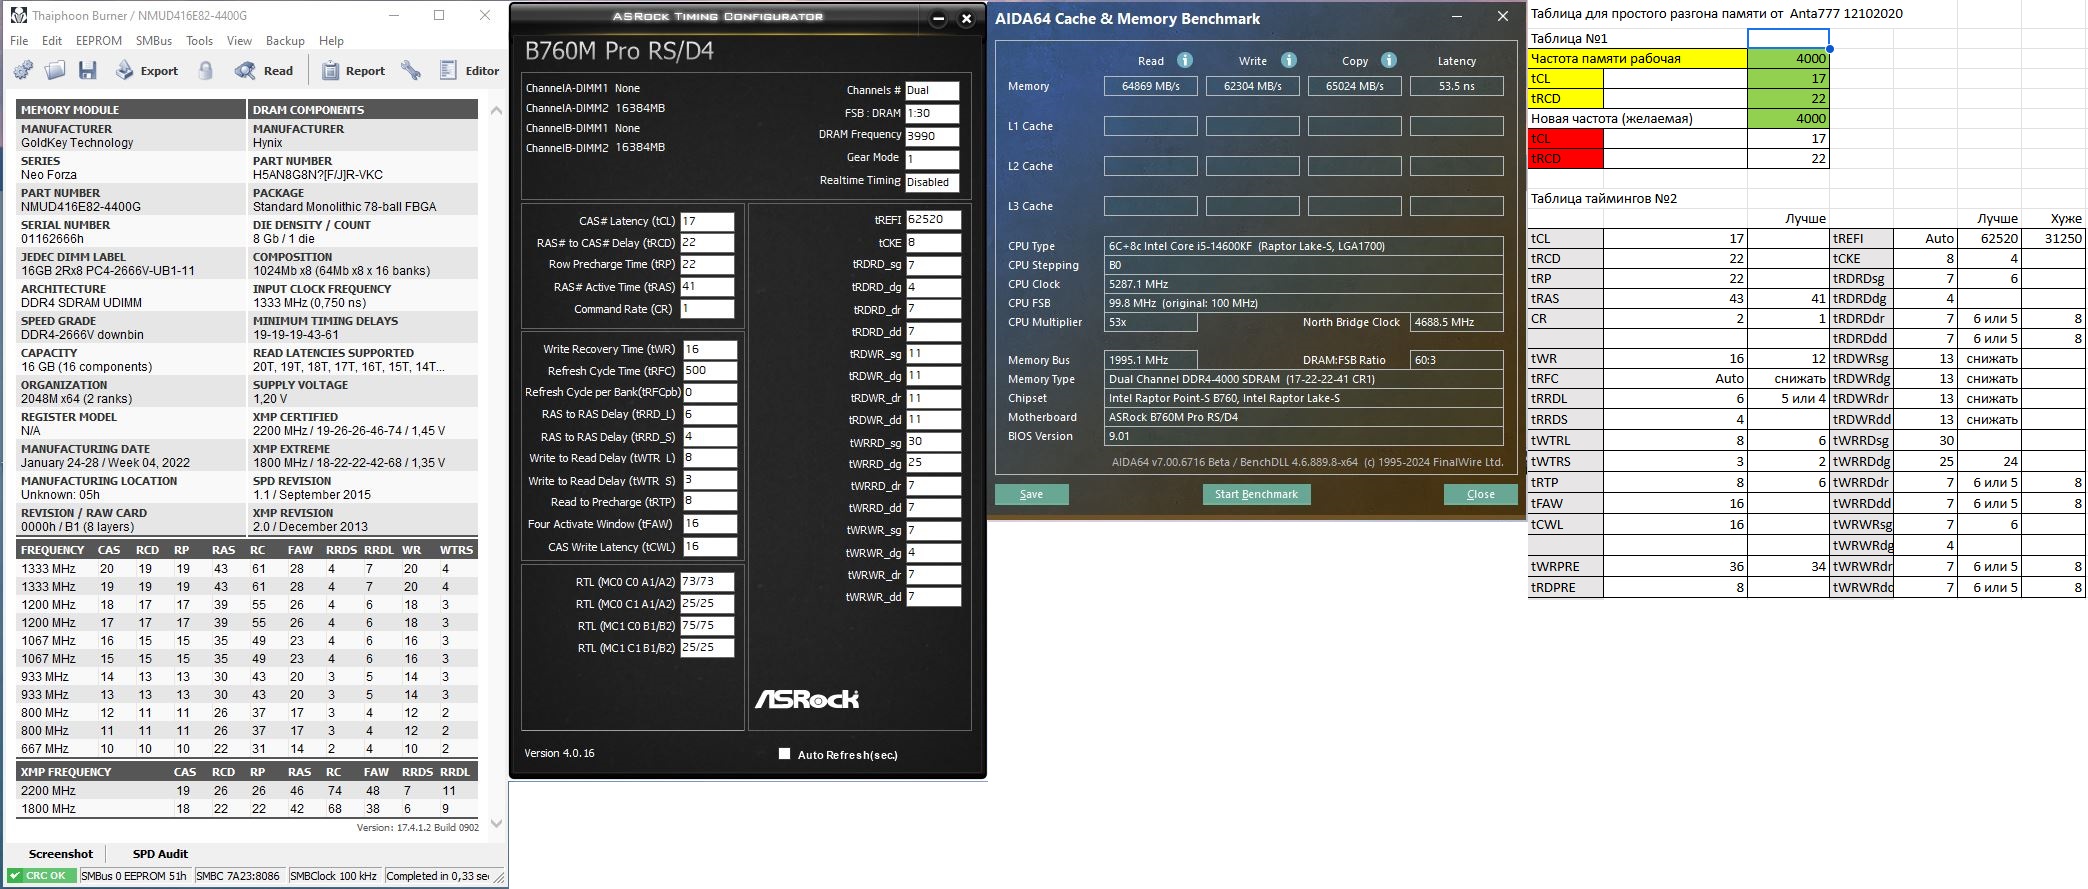
Task: Click the part number 'H5AN8G8N?[F/J]R-VKC'
Action: pyautogui.click(x=318, y=175)
